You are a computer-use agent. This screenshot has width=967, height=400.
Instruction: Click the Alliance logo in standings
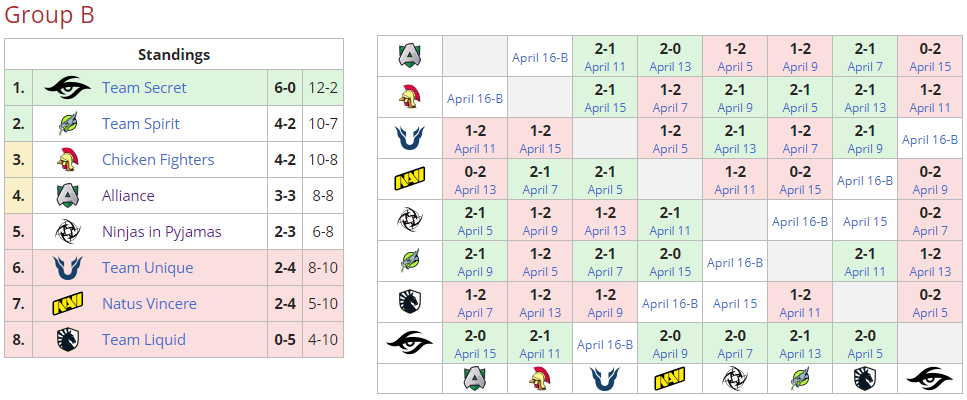[x=68, y=196]
